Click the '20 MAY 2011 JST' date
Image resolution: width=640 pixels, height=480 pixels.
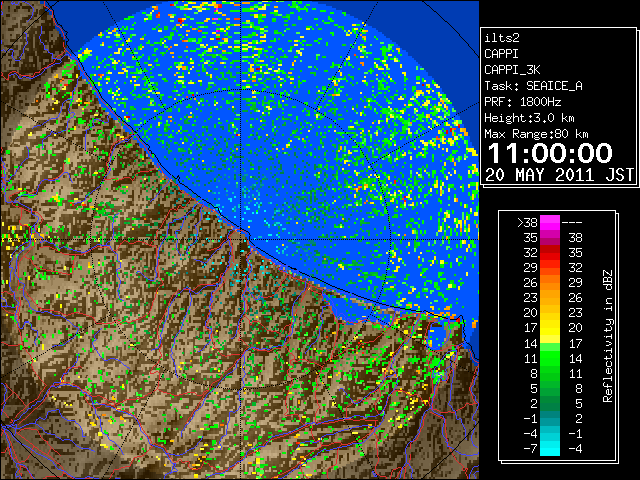559,175
